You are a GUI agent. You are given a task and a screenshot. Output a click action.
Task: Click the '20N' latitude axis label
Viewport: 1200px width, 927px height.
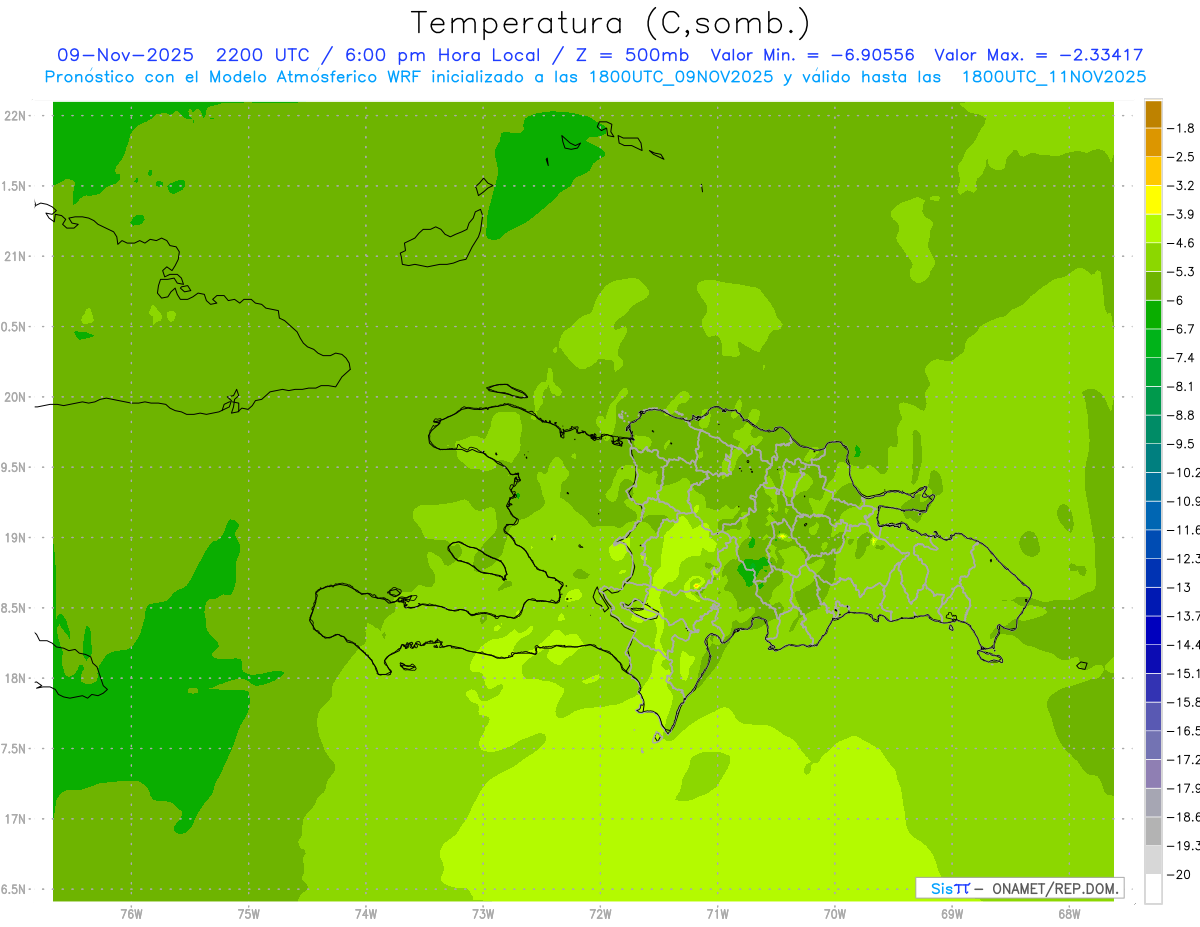click(x=17, y=397)
